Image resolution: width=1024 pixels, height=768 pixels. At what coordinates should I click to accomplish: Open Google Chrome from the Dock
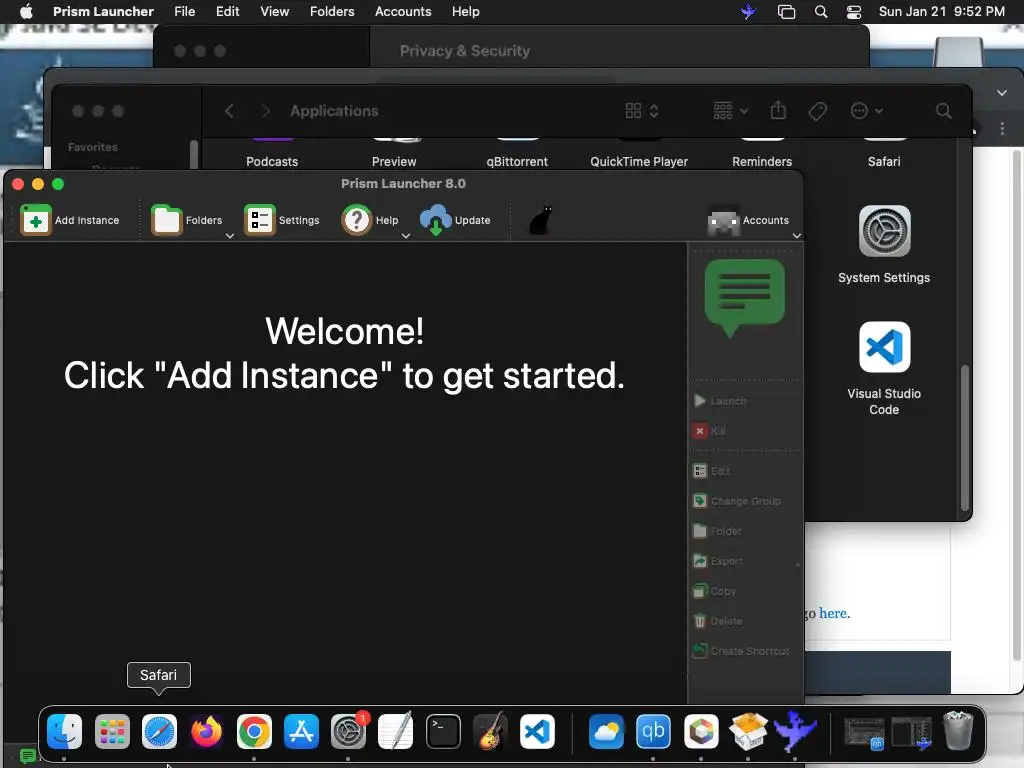254,731
